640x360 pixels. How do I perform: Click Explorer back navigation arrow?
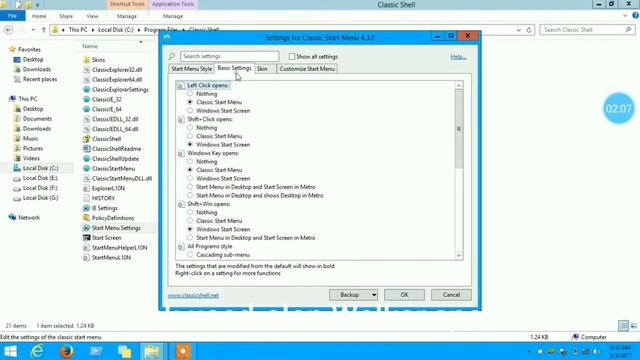[x=9, y=30]
